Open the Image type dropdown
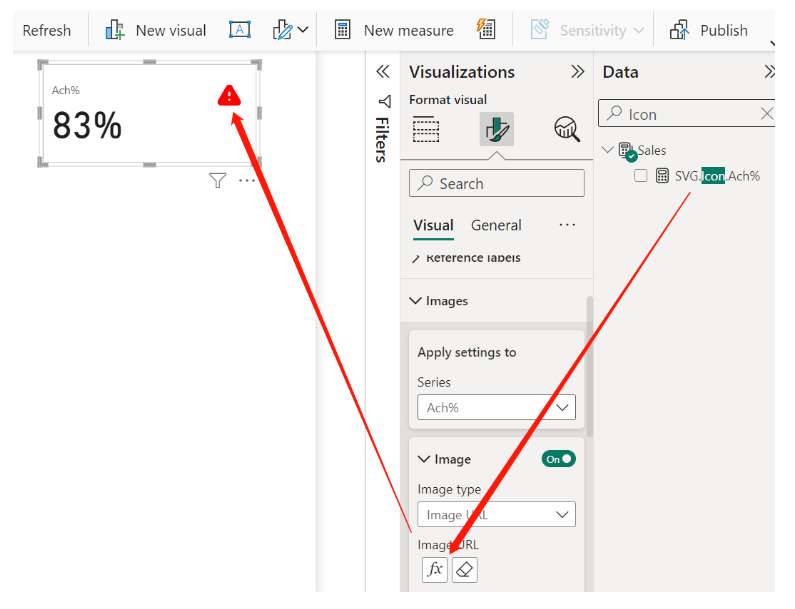The width and height of the screenshot is (795, 609). (496, 514)
